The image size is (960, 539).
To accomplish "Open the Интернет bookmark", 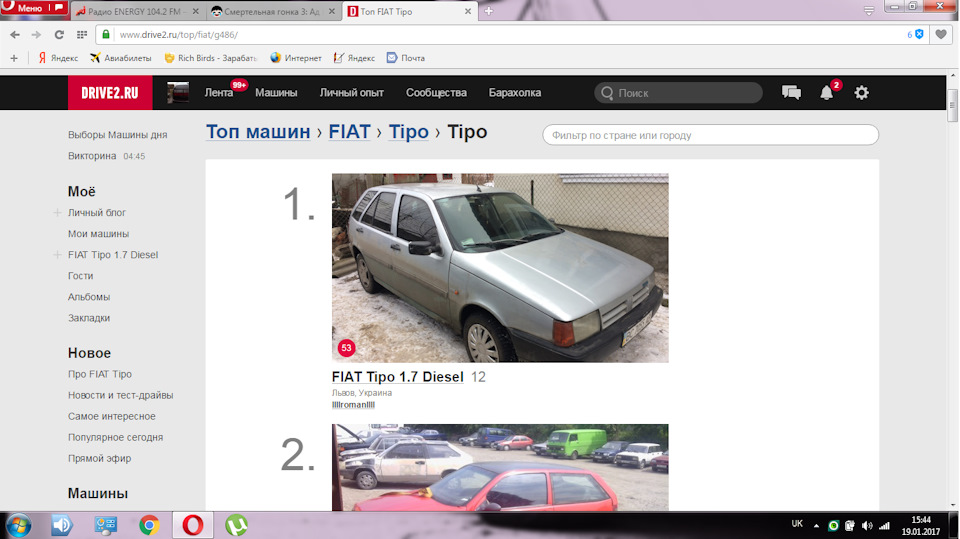I will coord(296,58).
